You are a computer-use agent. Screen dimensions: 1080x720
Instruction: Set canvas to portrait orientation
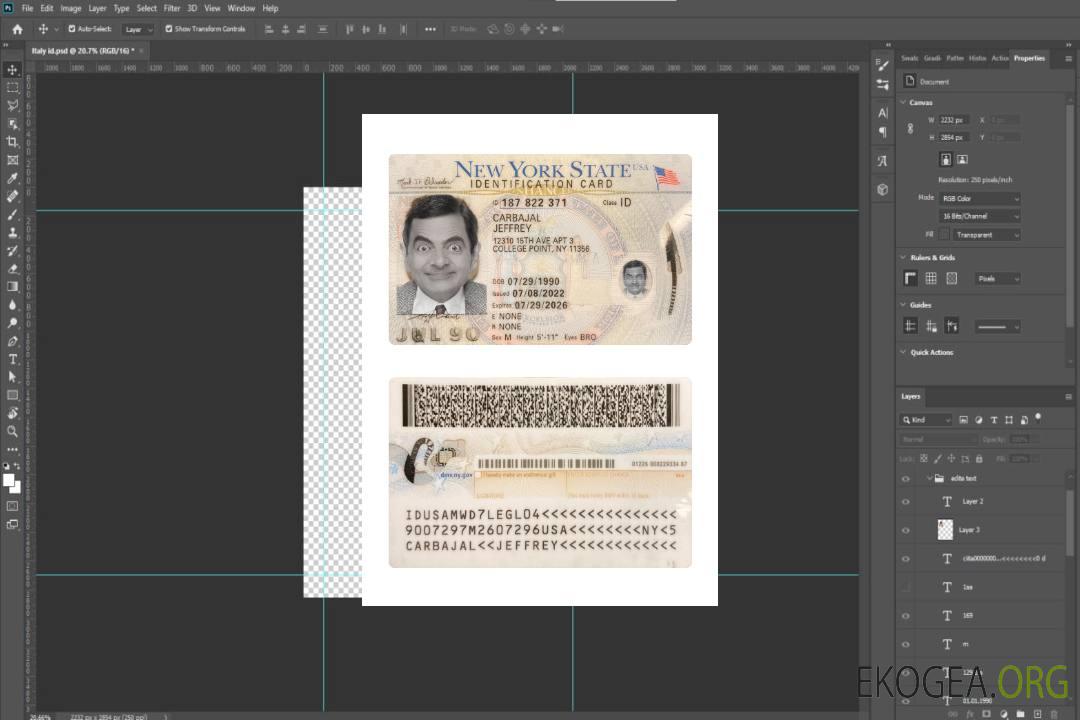(946, 159)
